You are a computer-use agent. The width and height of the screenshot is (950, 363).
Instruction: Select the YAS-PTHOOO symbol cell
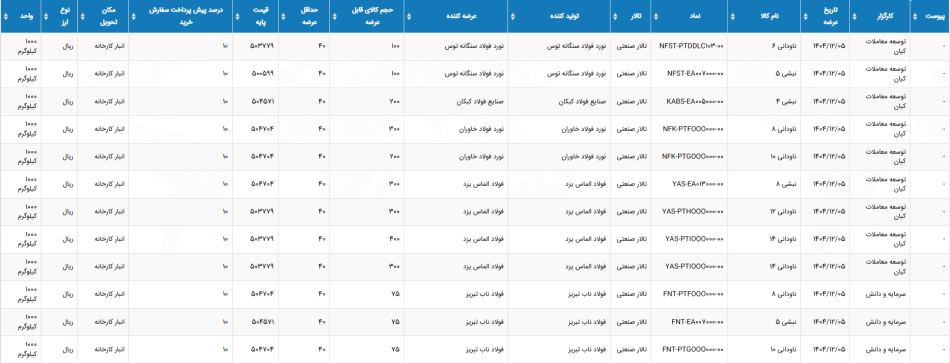click(694, 212)
